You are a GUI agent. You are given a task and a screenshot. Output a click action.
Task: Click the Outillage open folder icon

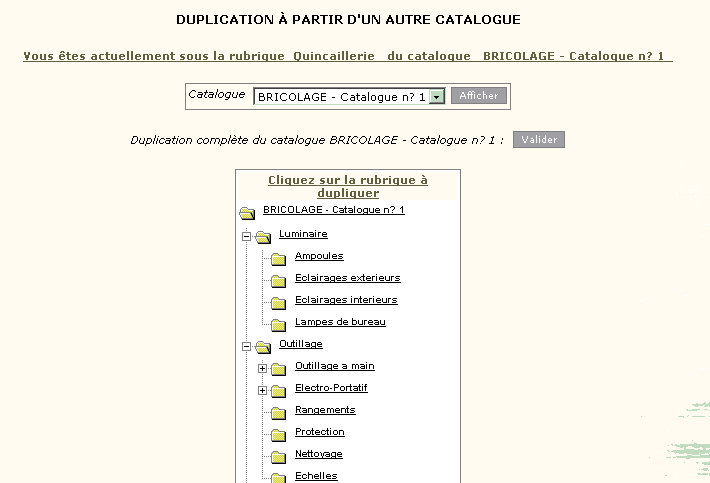click(x=263, y=347)
